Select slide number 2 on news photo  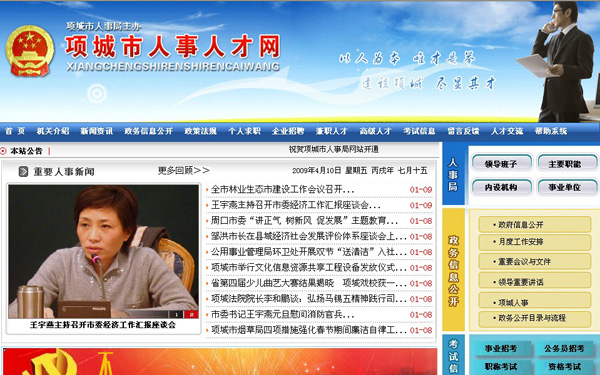pyautogui.click(x=191, y=314)
